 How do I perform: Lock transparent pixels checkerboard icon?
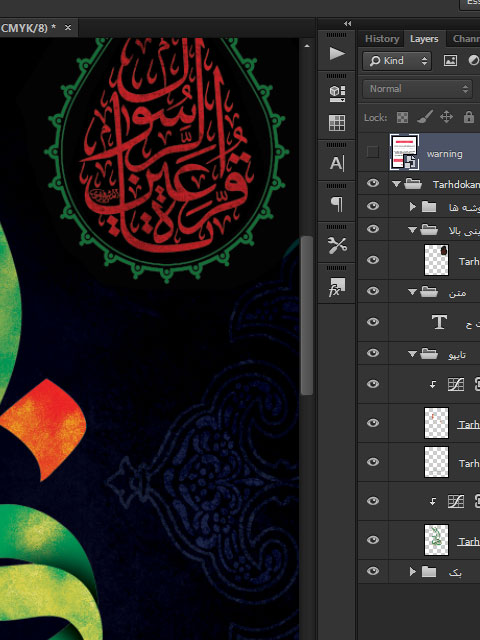402,118
